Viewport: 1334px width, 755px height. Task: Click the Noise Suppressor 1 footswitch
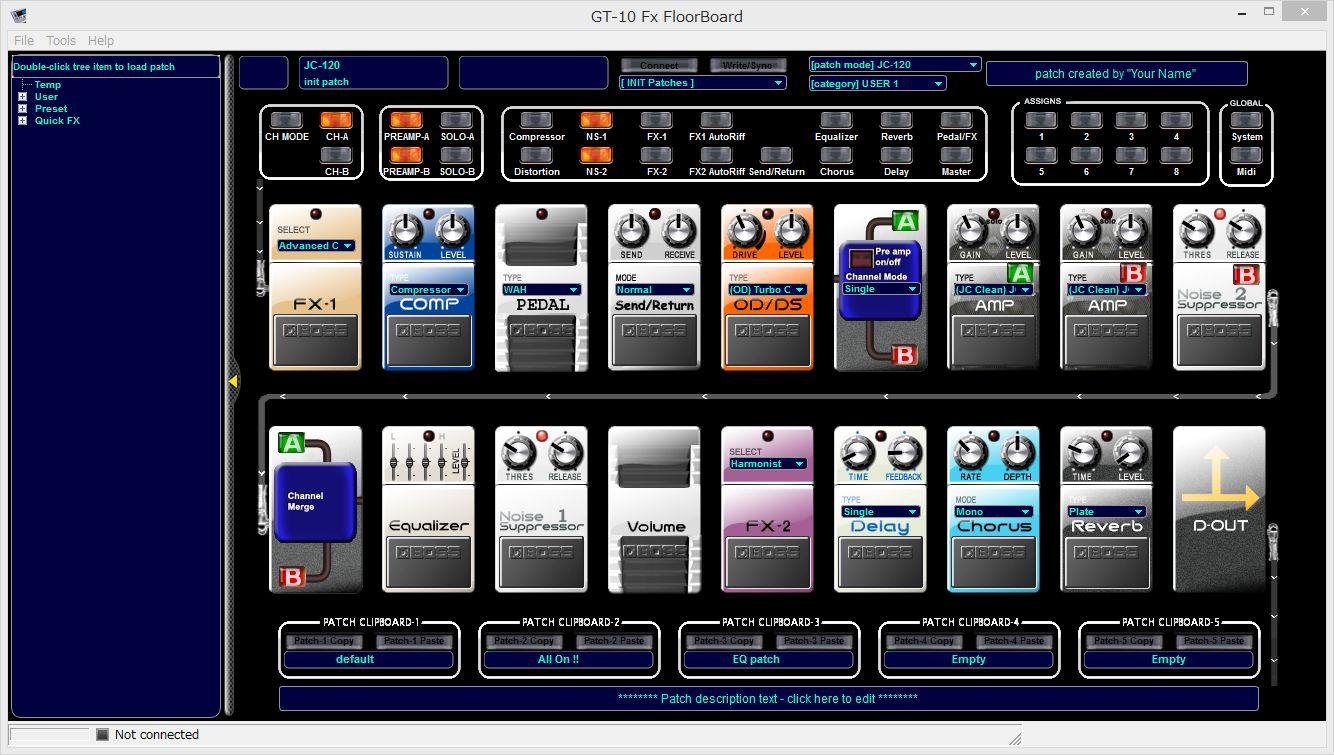[x=541, y=562]
